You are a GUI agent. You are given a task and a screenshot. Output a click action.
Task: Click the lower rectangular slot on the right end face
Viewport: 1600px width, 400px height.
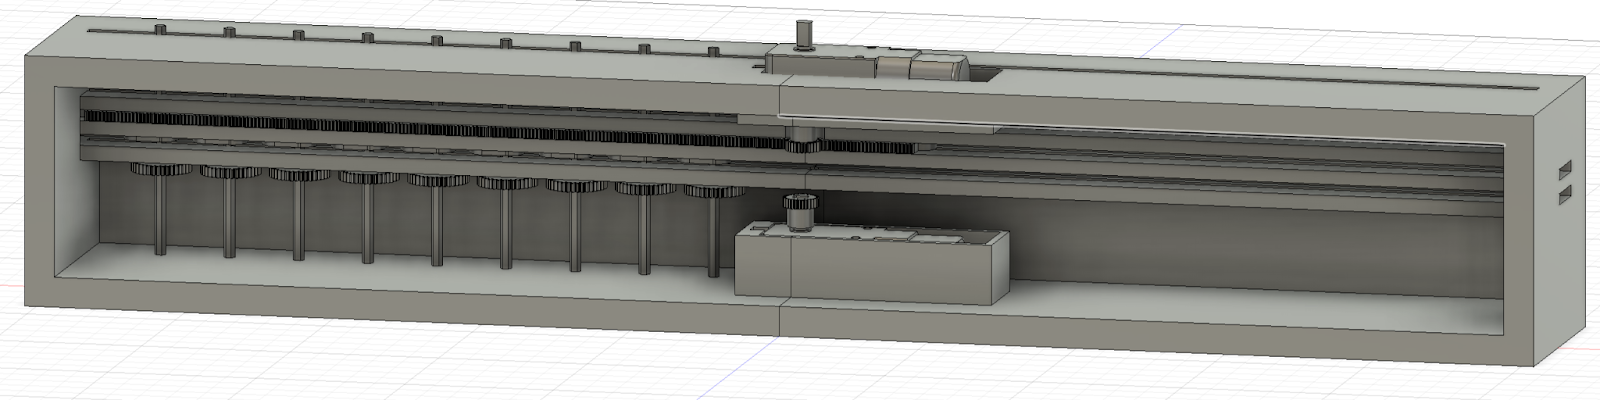click(1566, 193)
